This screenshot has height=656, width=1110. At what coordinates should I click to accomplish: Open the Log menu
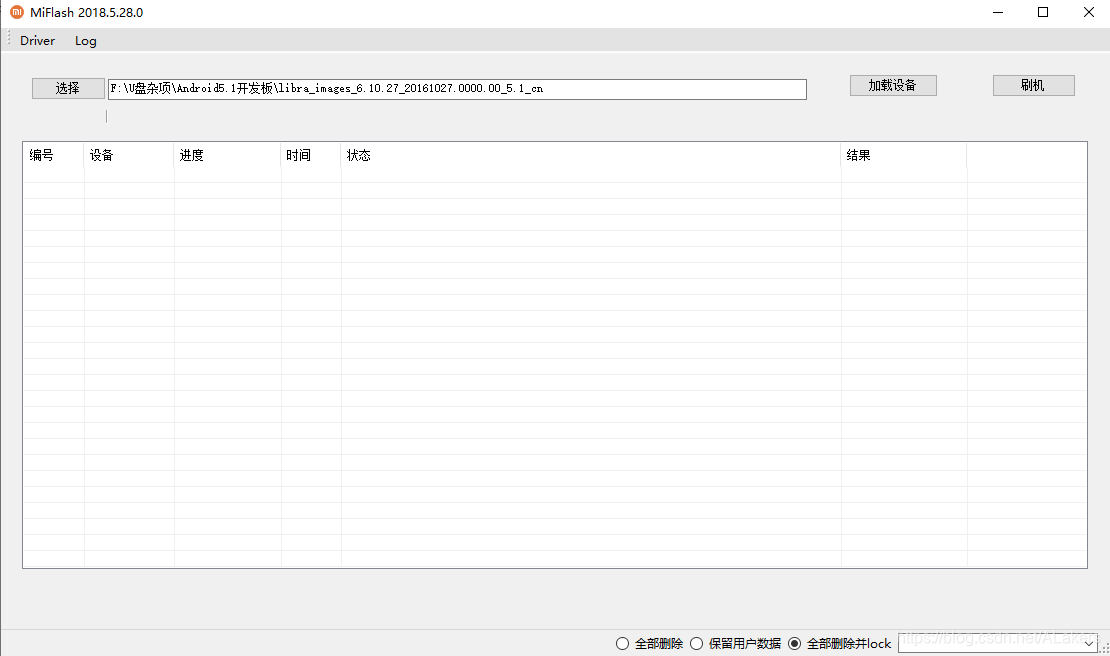(x=86, y=41)
